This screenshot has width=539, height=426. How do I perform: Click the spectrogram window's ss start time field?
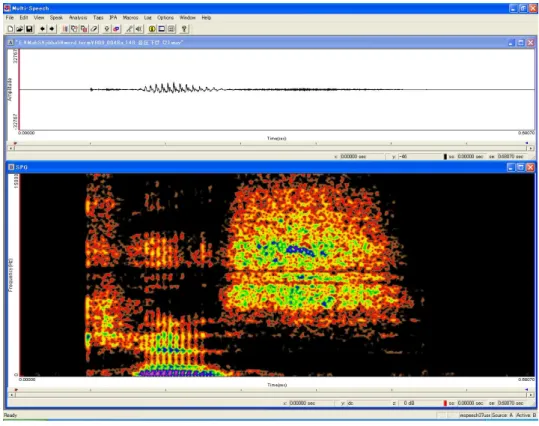tap(471, 403)
